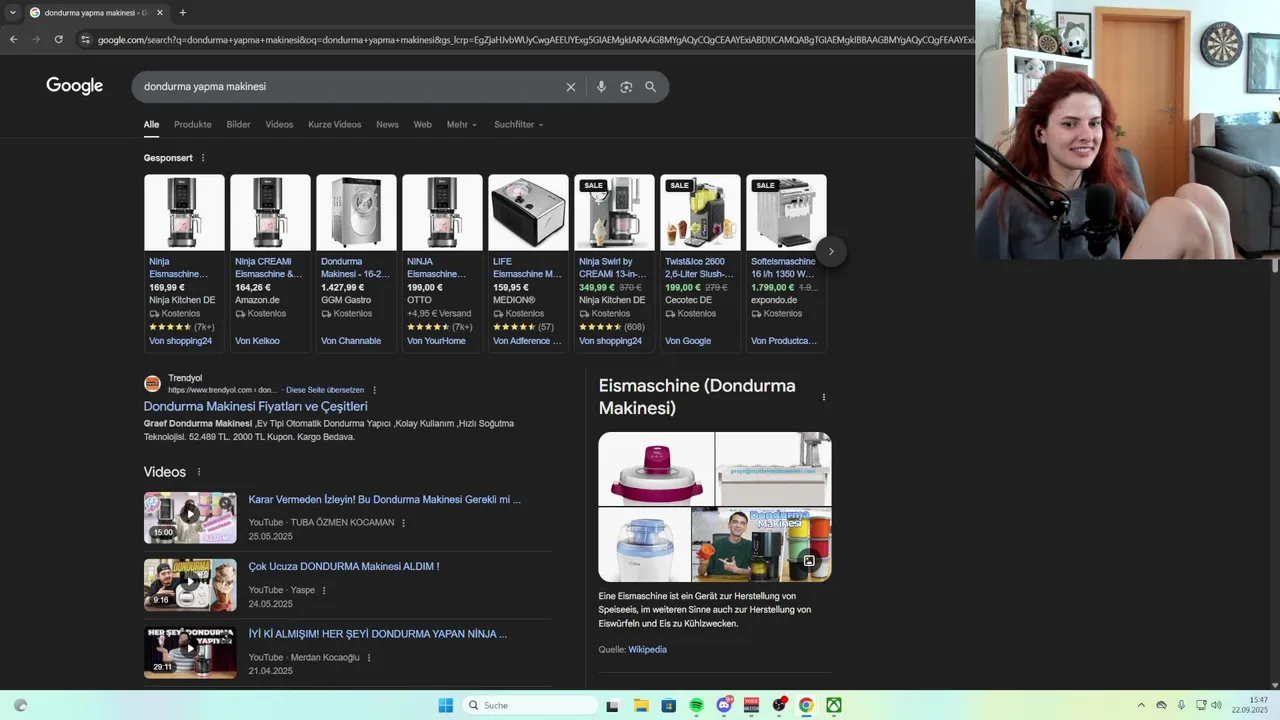Open Xbox app in the taskbar

[x=833, y=705]
